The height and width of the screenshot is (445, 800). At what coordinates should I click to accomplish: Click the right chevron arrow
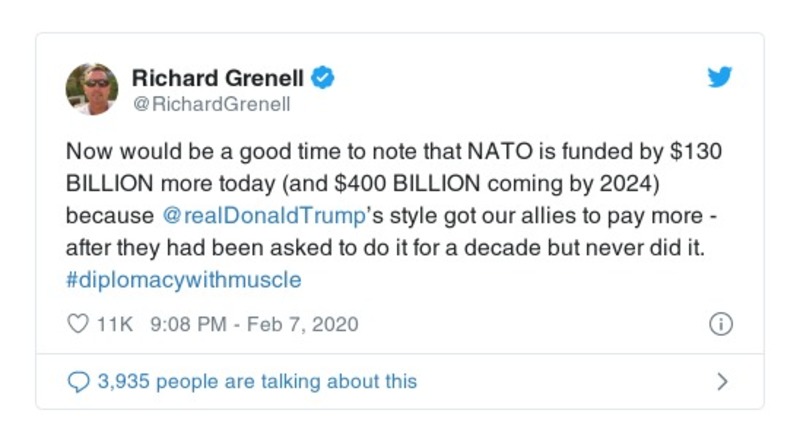722,381
